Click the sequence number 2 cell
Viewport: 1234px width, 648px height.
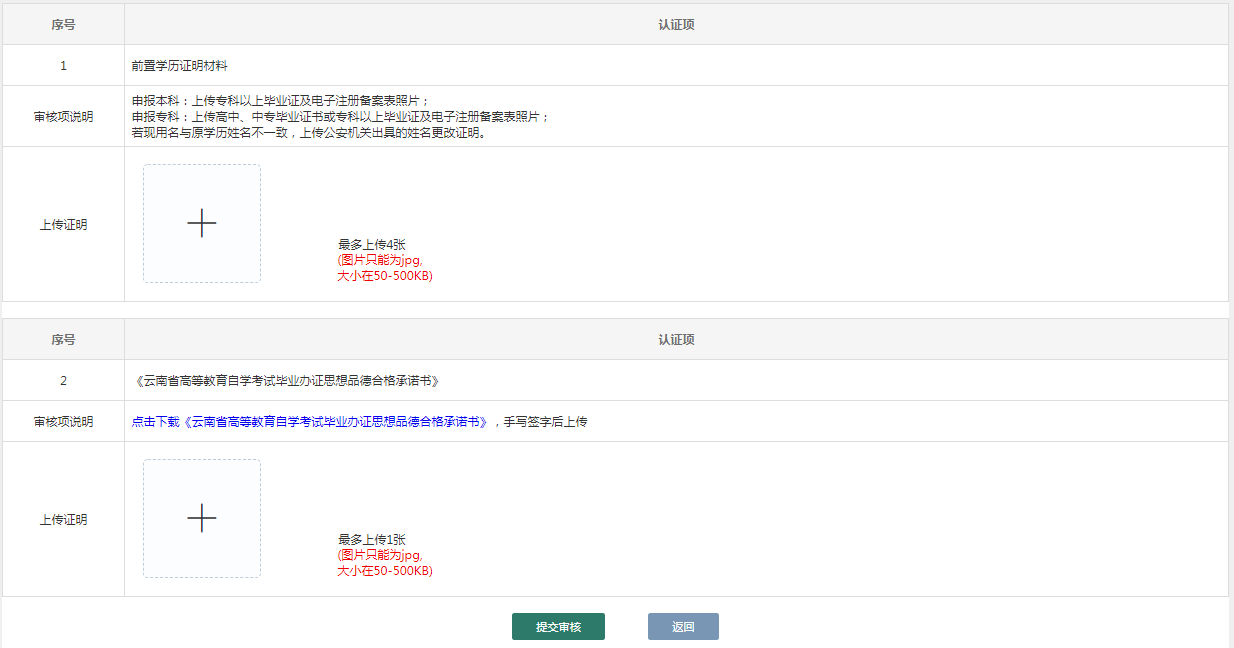(63, 381)
